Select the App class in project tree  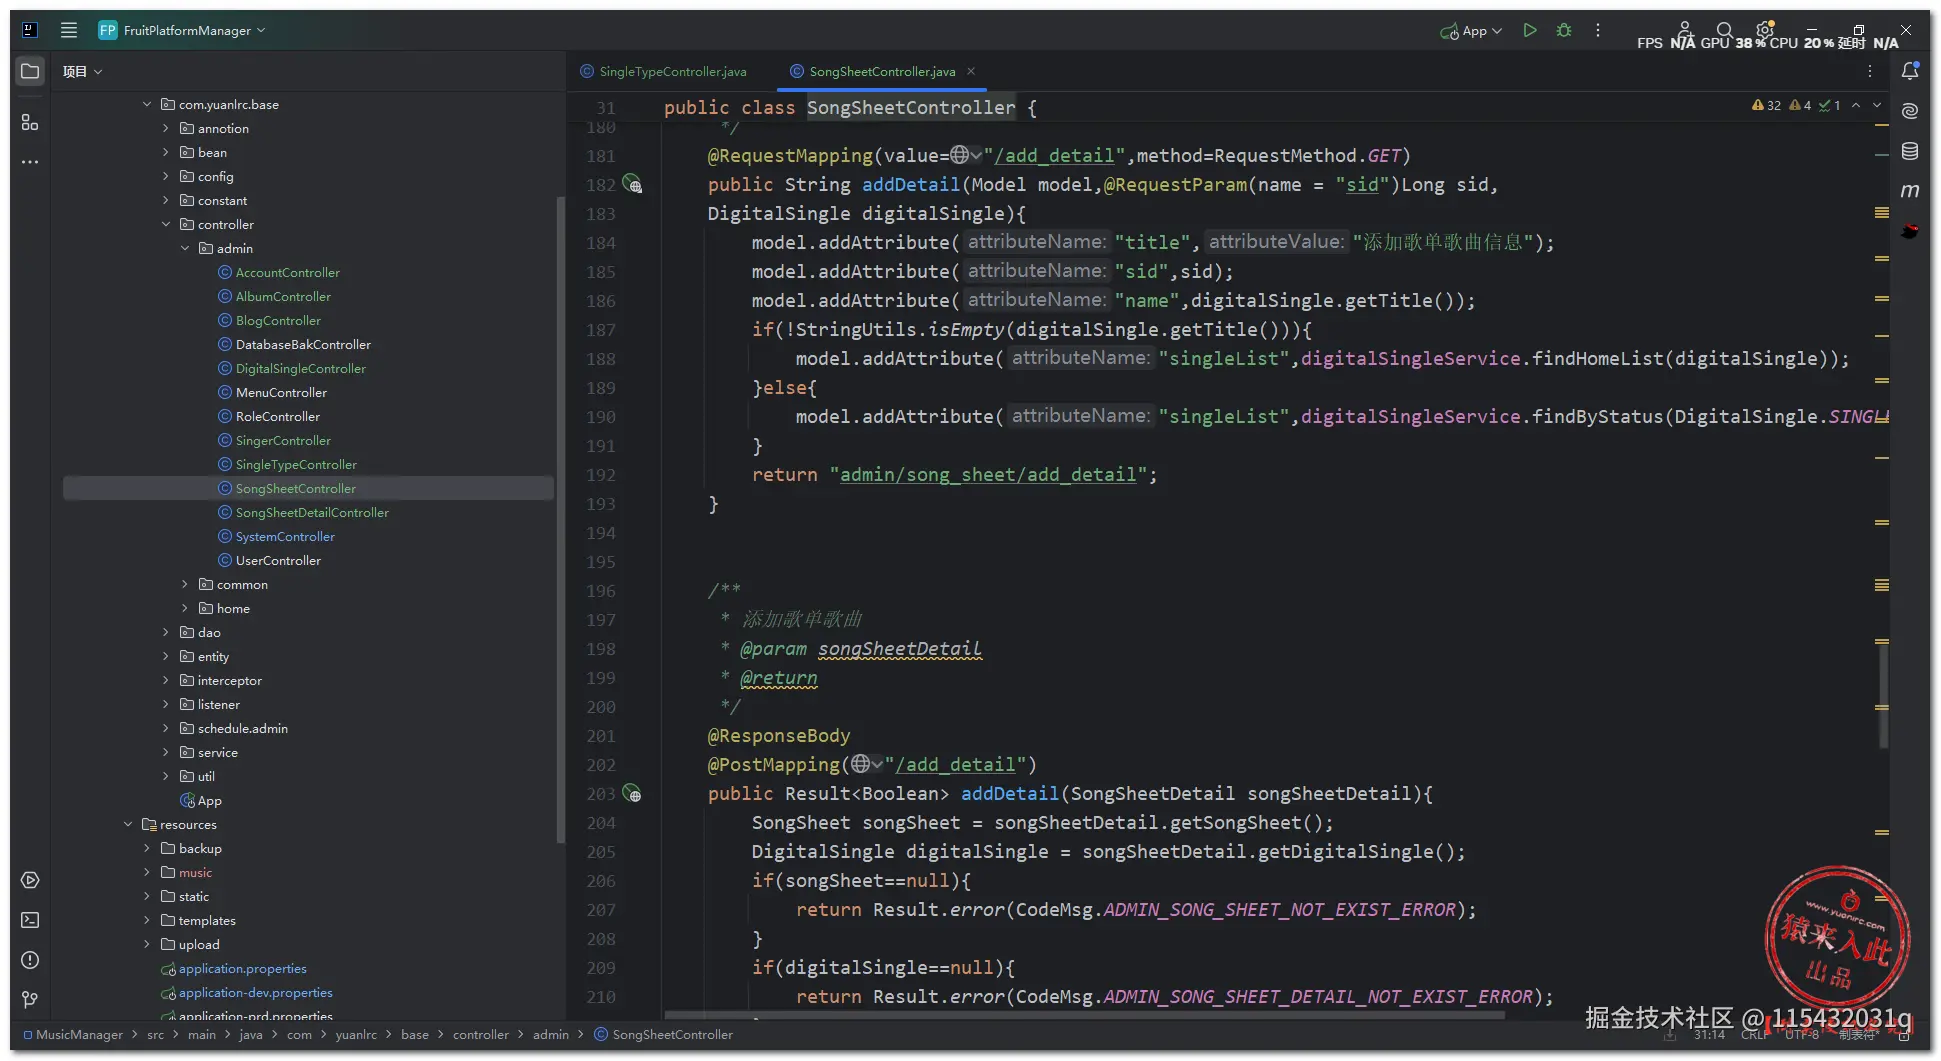pos(209,800)
